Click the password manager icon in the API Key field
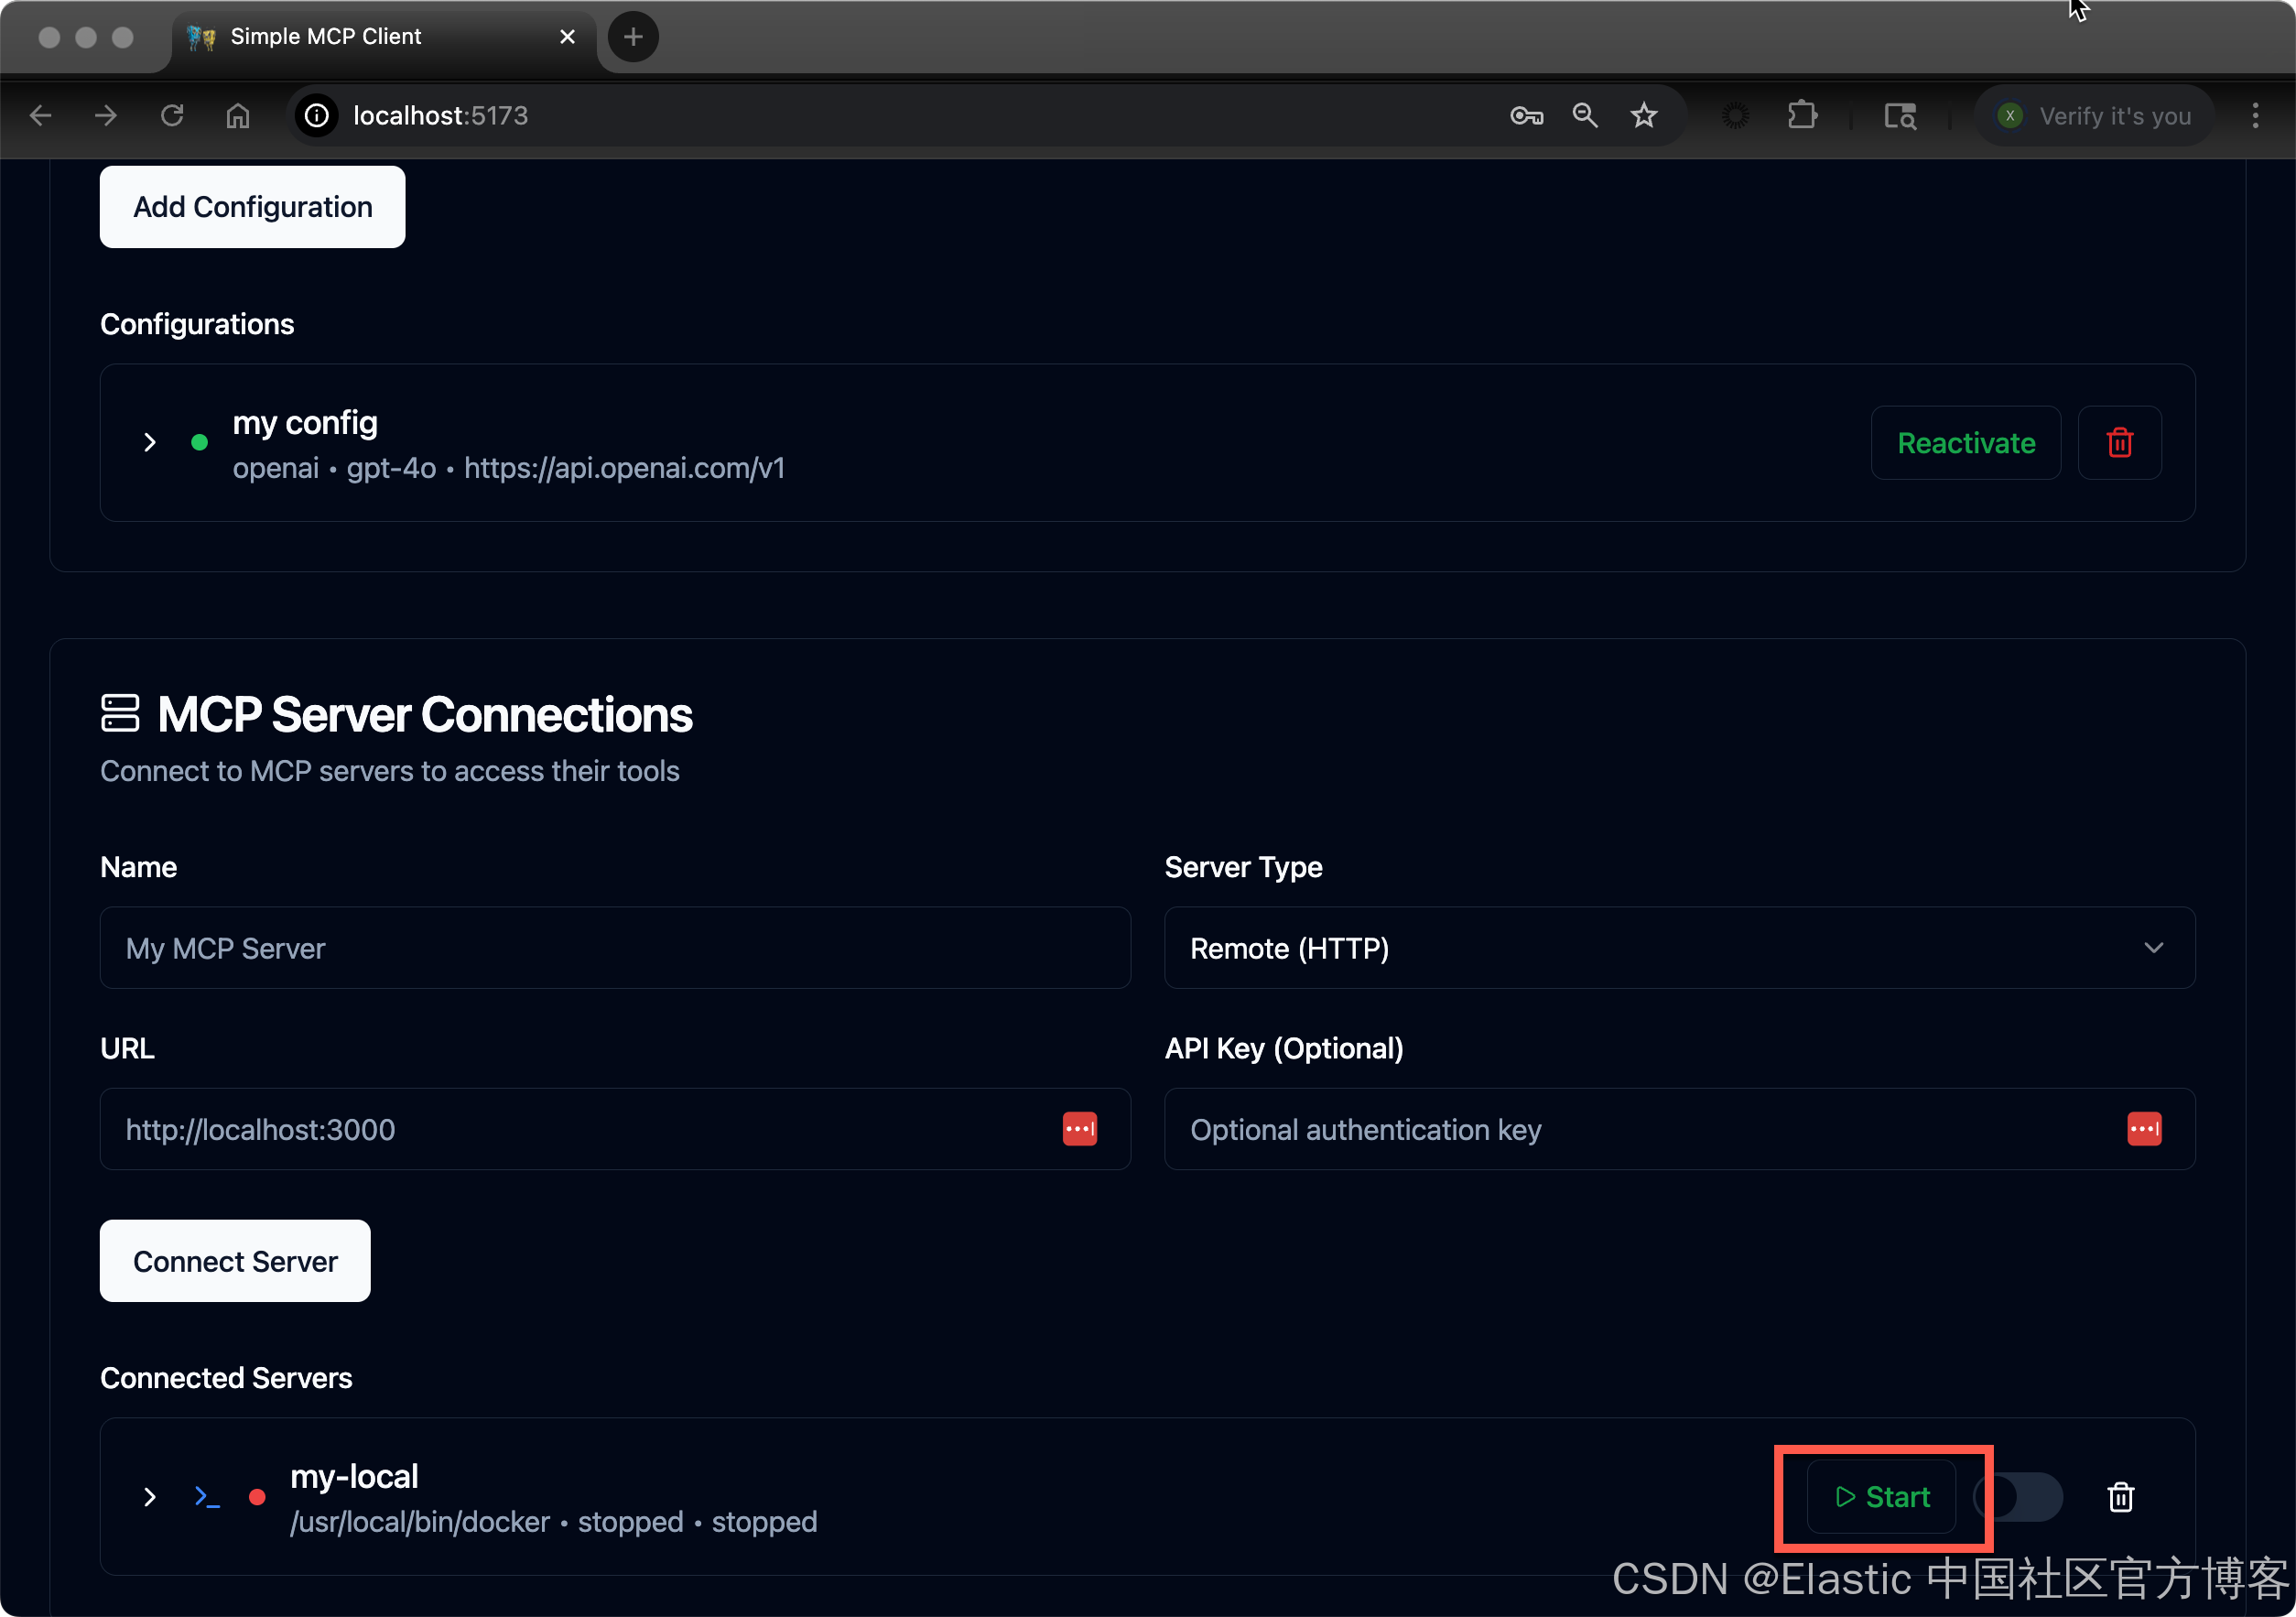Viewport: 2296px width, 1617px height. point(2143,1129)
